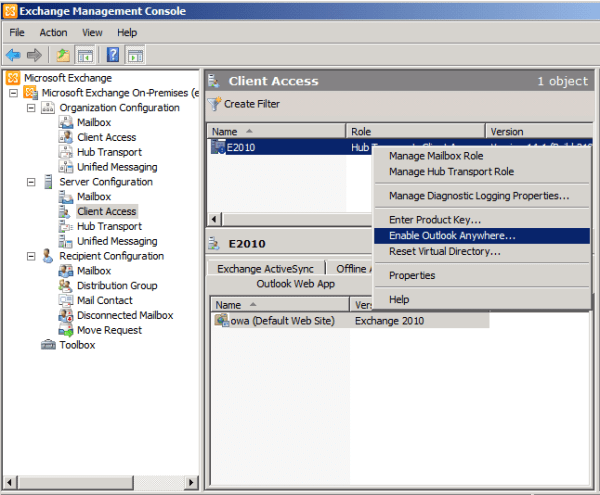Image resolution: width=600 pixels, height=495 pixels.
Task: Click the Back arrow toolbar icon
Action: click(x=13, y=55)
